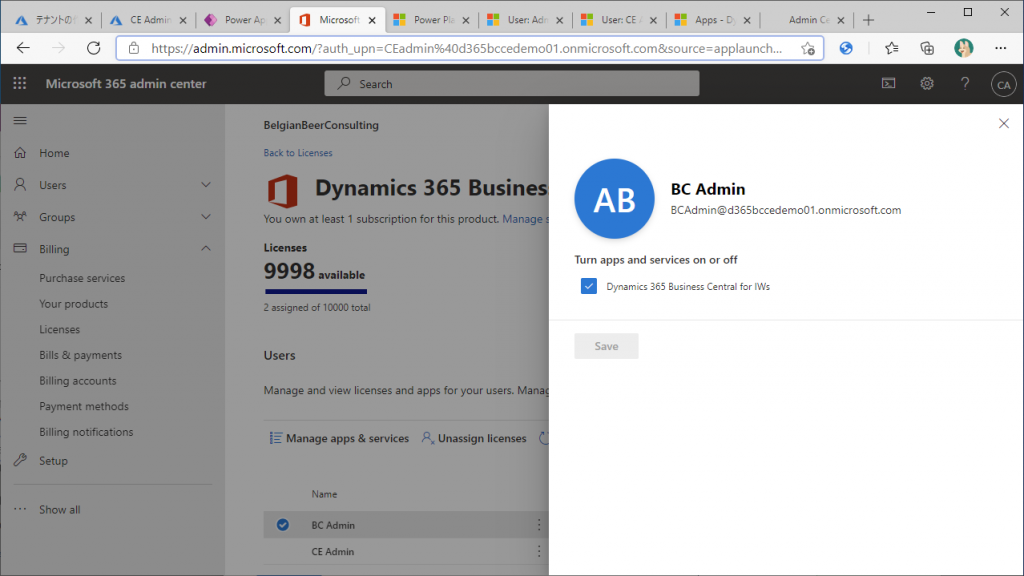Collapse the Billing section chevron

click(206, 249)
